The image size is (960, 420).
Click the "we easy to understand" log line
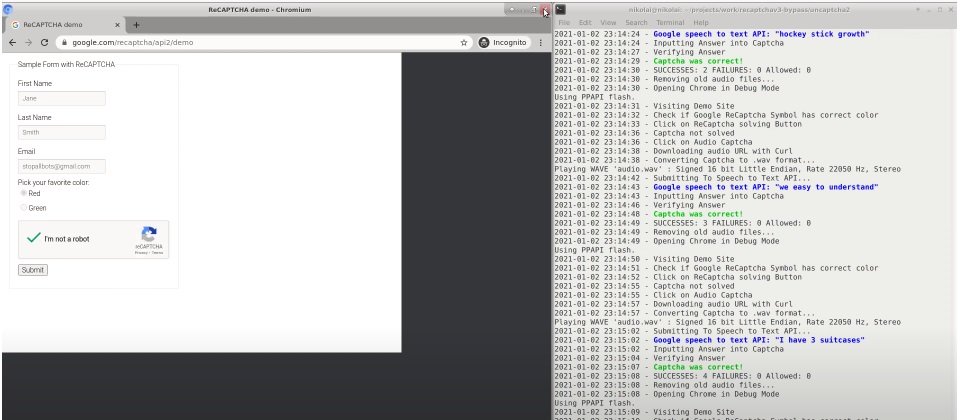(716, 187)
